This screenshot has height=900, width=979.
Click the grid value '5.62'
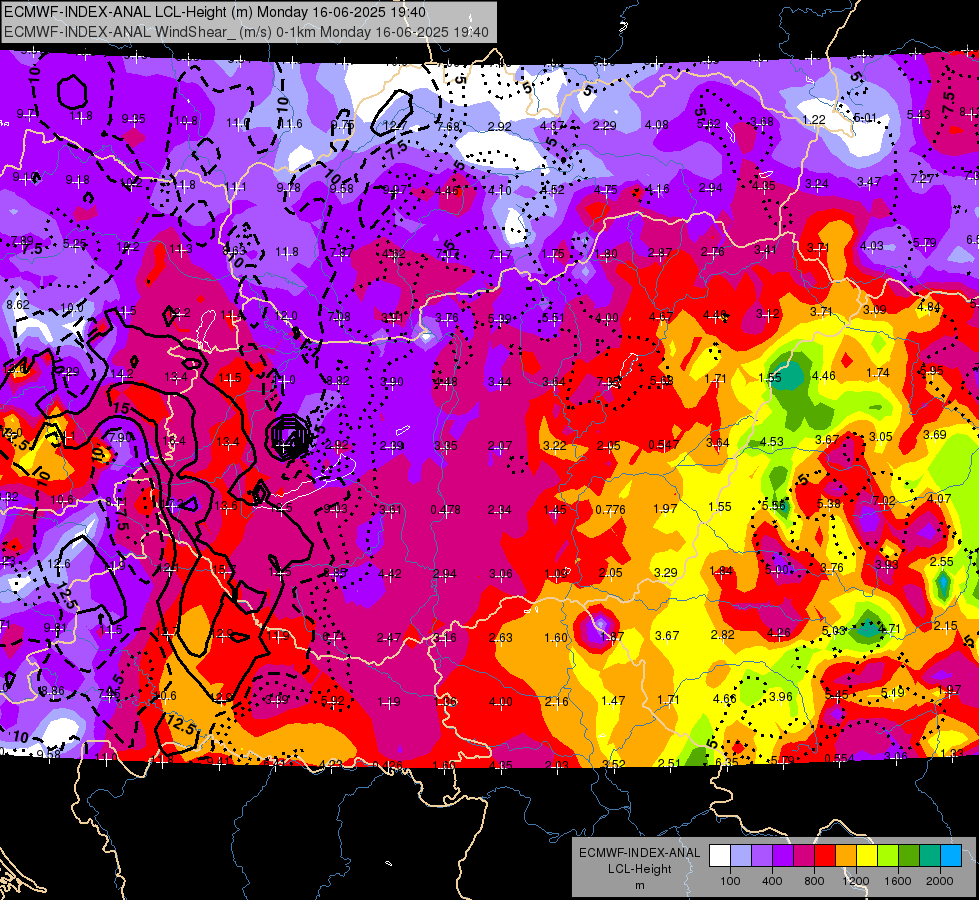[709, 124]
